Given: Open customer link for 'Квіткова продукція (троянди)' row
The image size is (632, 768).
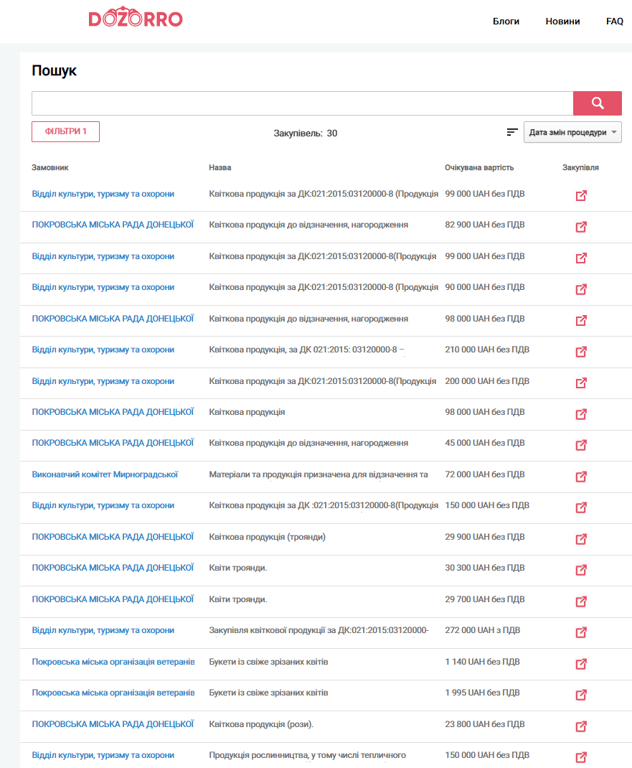Looking at the screenshot, I should (113, 536).
